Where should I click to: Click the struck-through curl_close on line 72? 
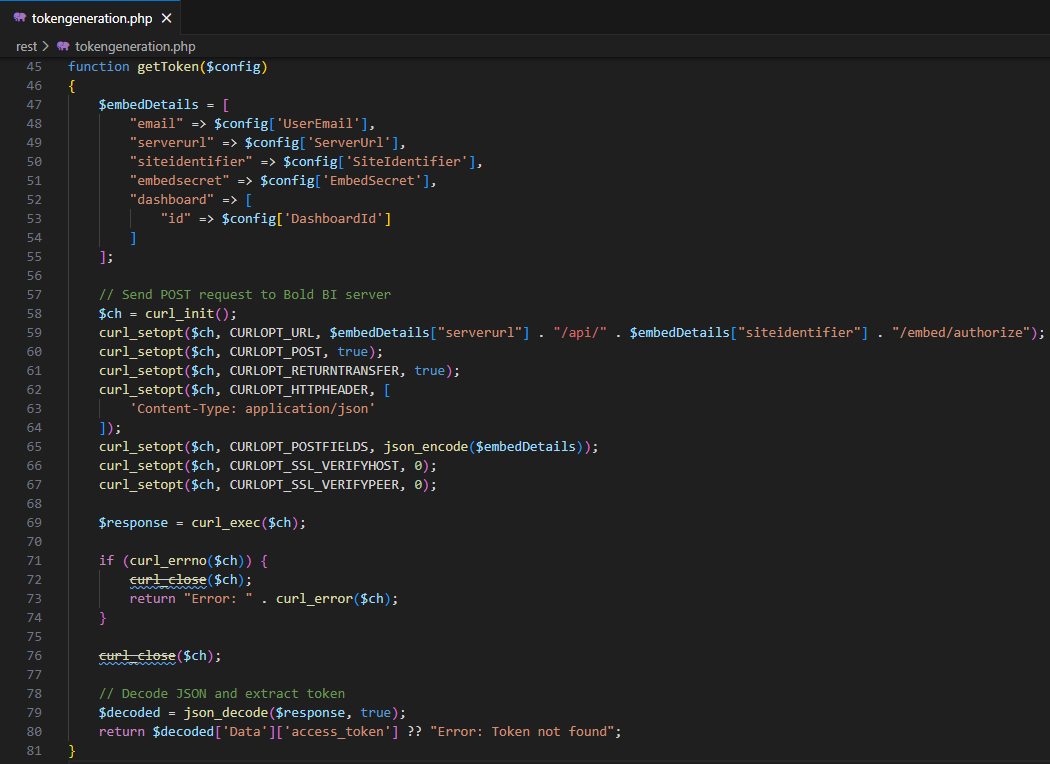click(x=168, y=579)
